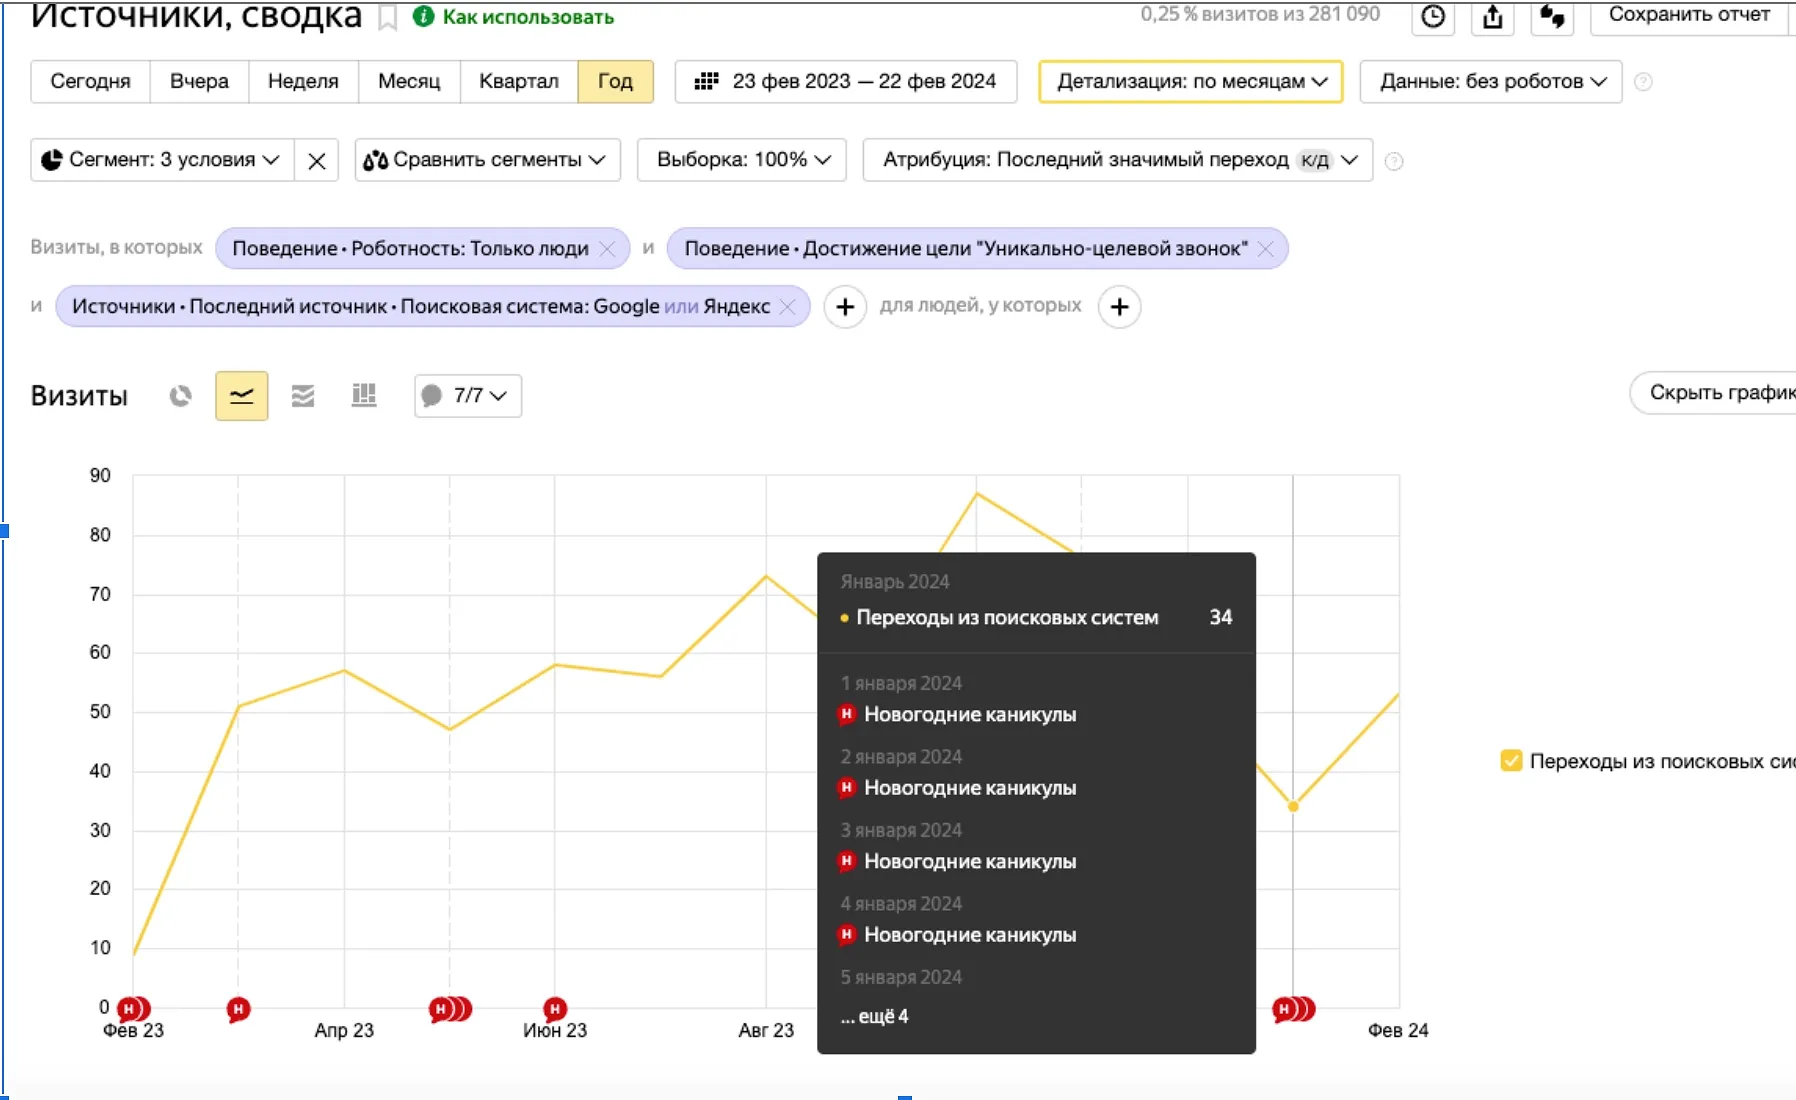This screenshot has height=1100, width=1796.
Task: Open the 'Детализация: по месяцам' dropdown
Action: [1191, 82]
